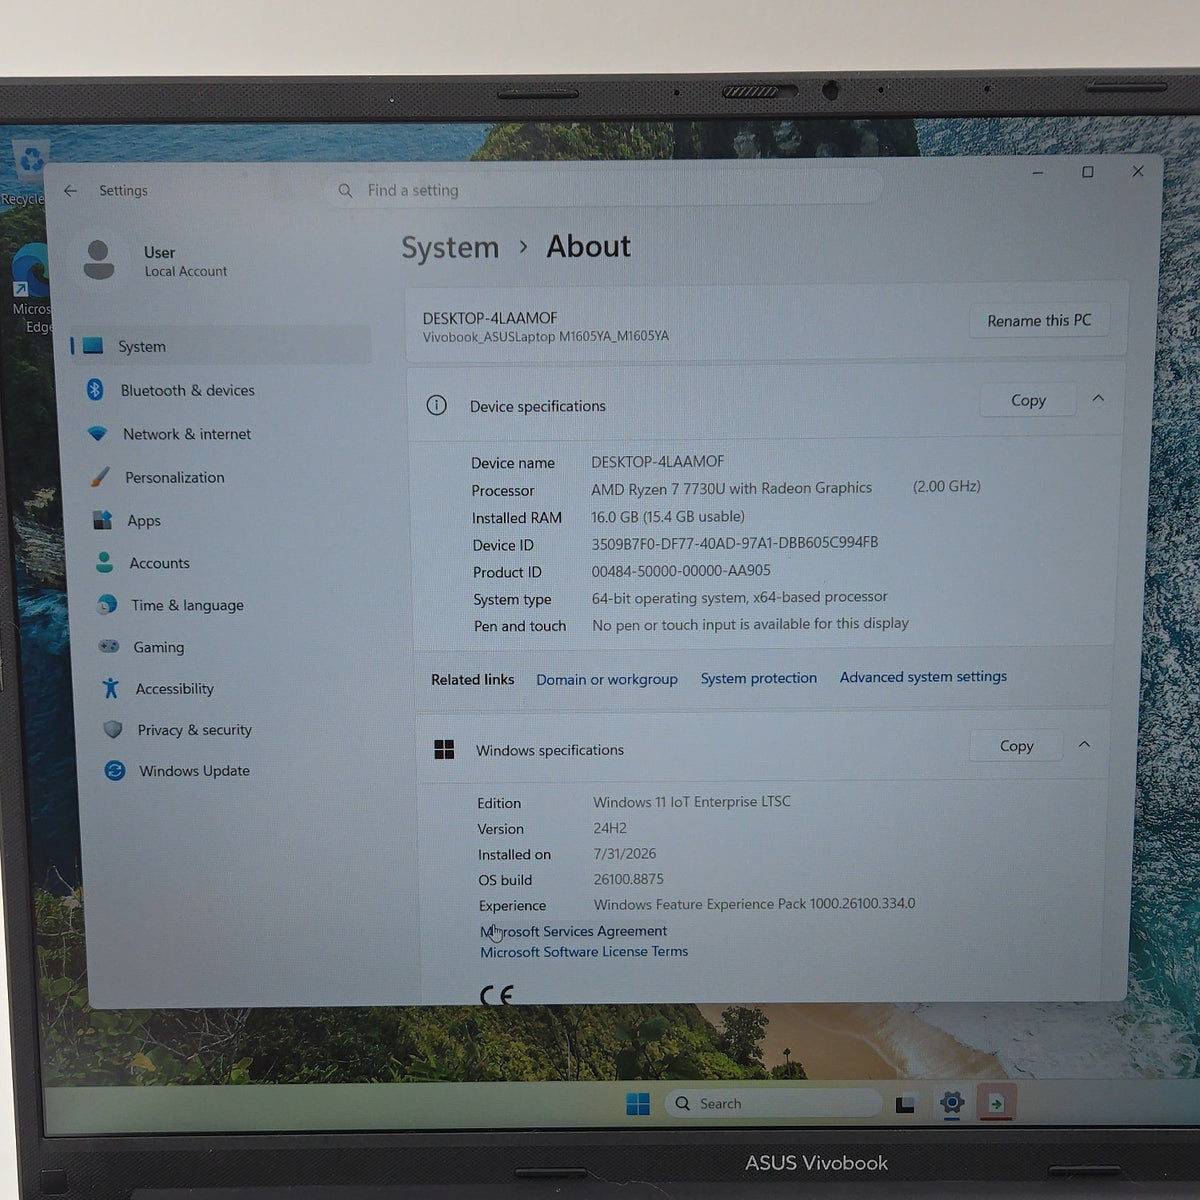1200x1200 pixels.
Task: Click the Network wifi icon in sidebar
Action: pyautogui.click(x=97, y=434)
